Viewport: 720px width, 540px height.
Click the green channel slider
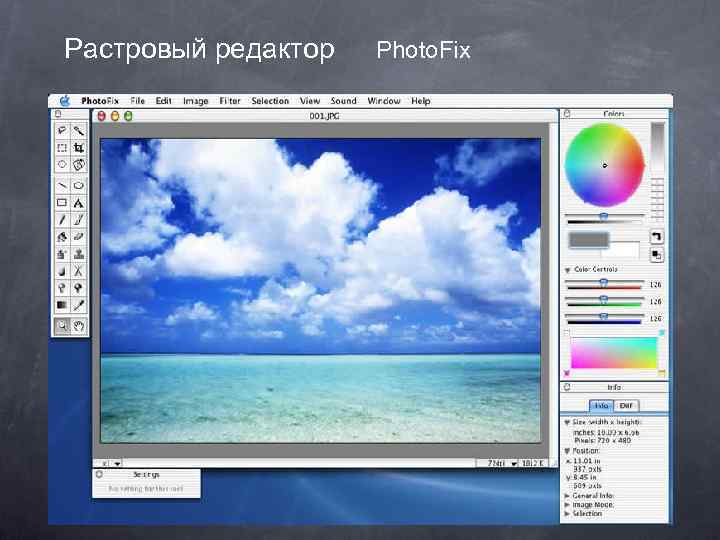click(604, 301)
